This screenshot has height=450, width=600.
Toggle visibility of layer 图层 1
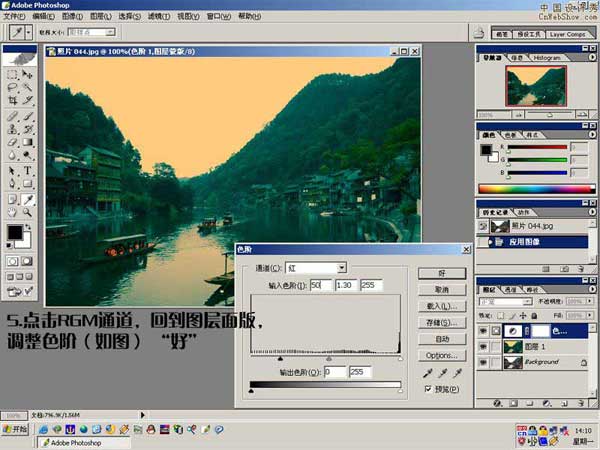pyautogui.click(x=483, y=347)
